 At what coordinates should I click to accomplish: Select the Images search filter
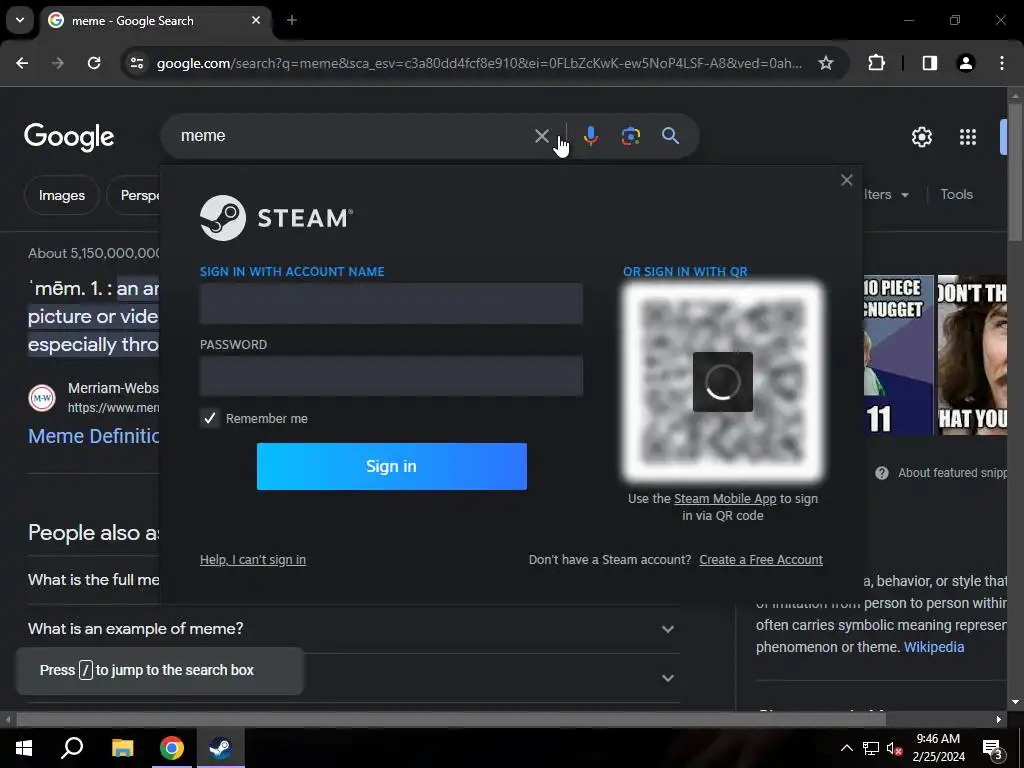coord(61,195)
